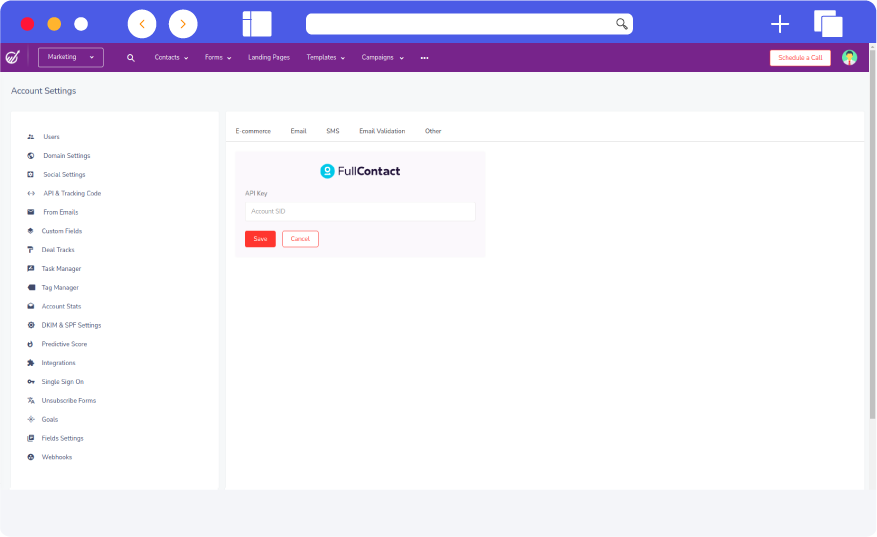The width and height of the screenshot is (877, 537).
Task: Click the API & Tracking Code icon
Action: coord(31,193)
